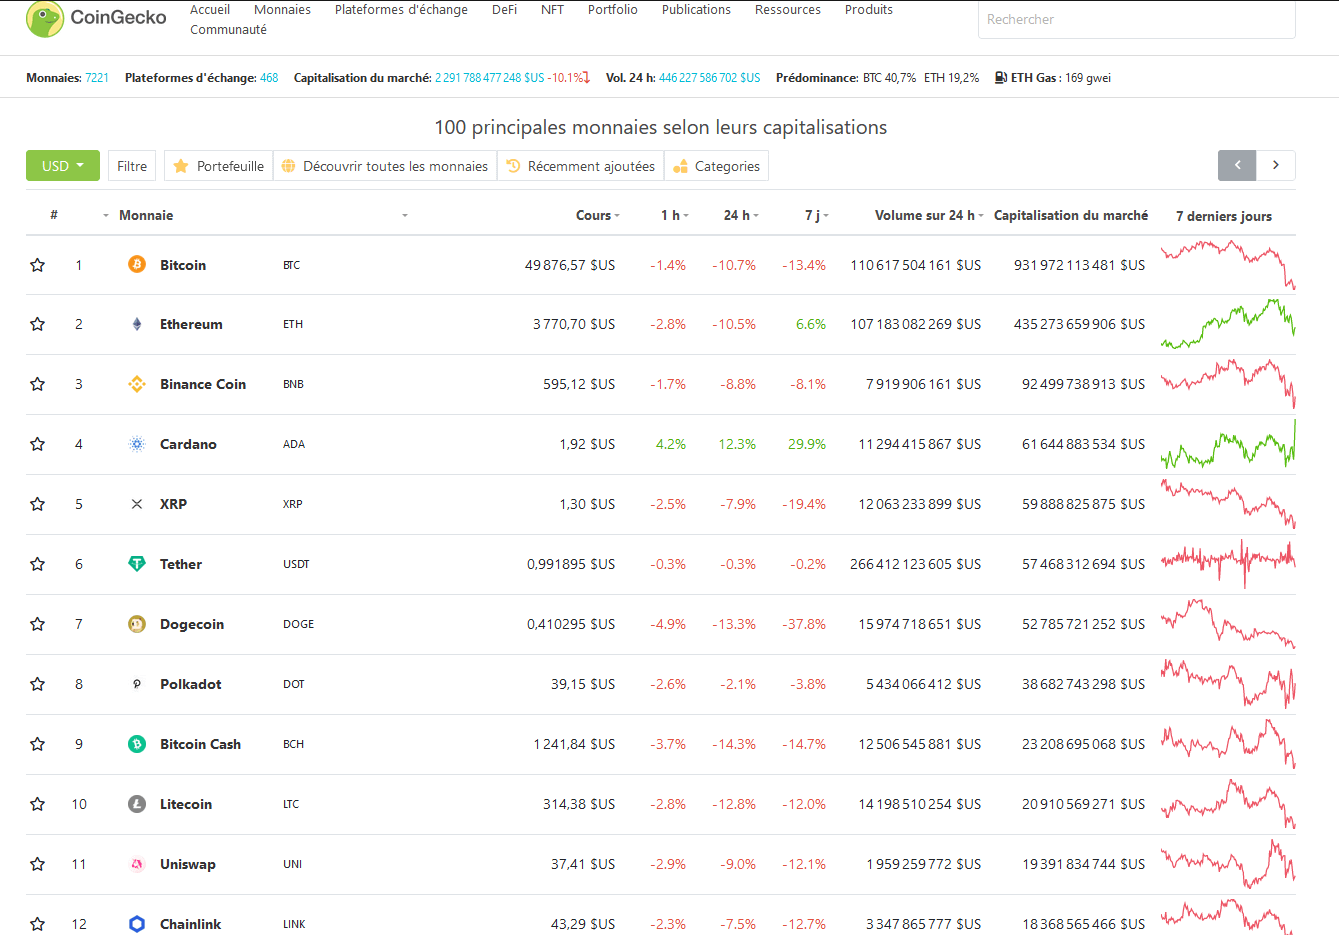This screenshot has height=935, width=1339.
Task: Click the Récemment ajoutées button
Action: 581,166
